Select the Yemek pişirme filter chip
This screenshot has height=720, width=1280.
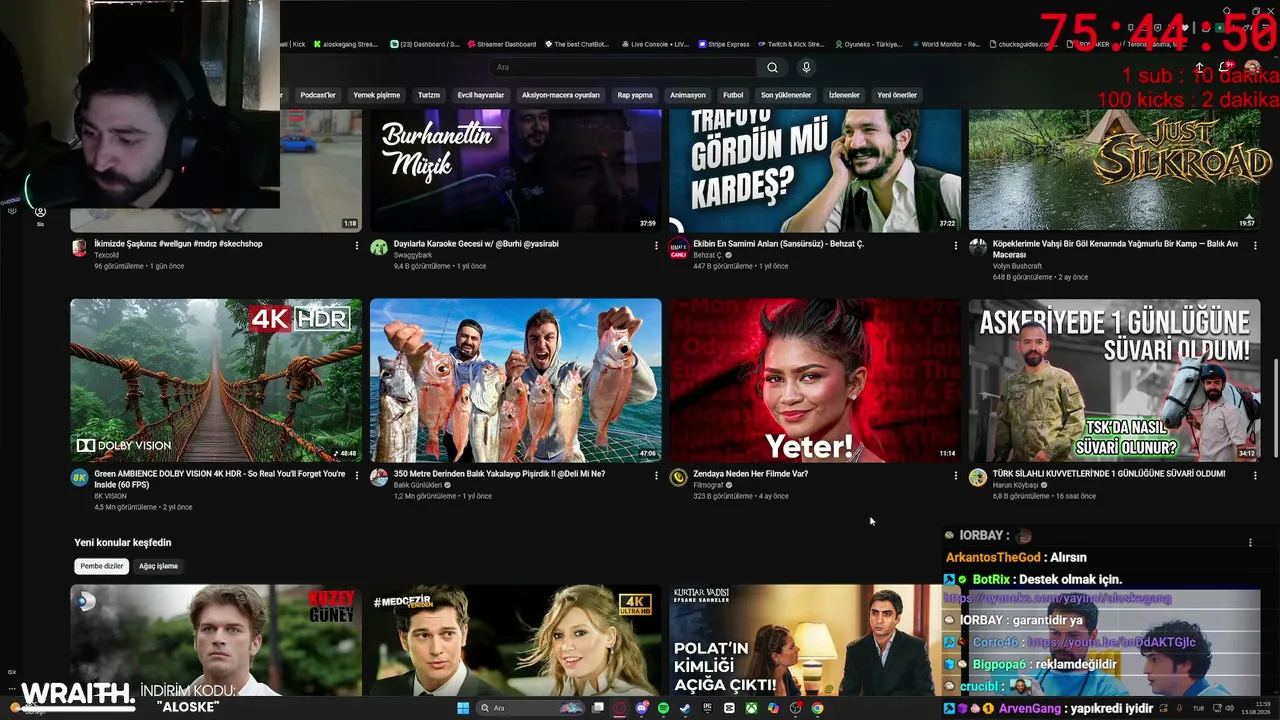377,95
